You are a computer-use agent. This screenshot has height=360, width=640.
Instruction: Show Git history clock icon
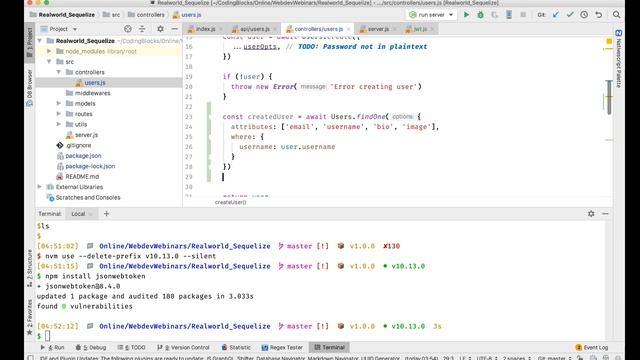584,15
